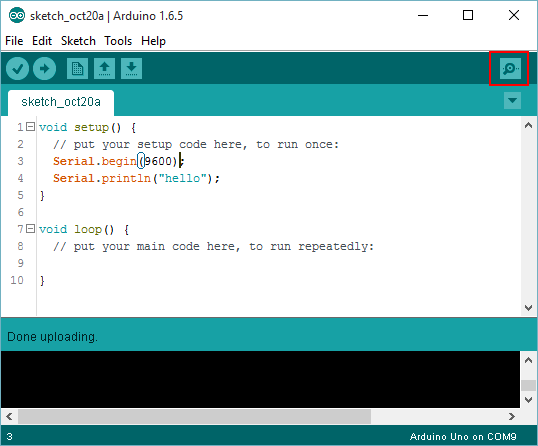Click inside the black console output area
This screenshot has width=538, height=446.
260,379
